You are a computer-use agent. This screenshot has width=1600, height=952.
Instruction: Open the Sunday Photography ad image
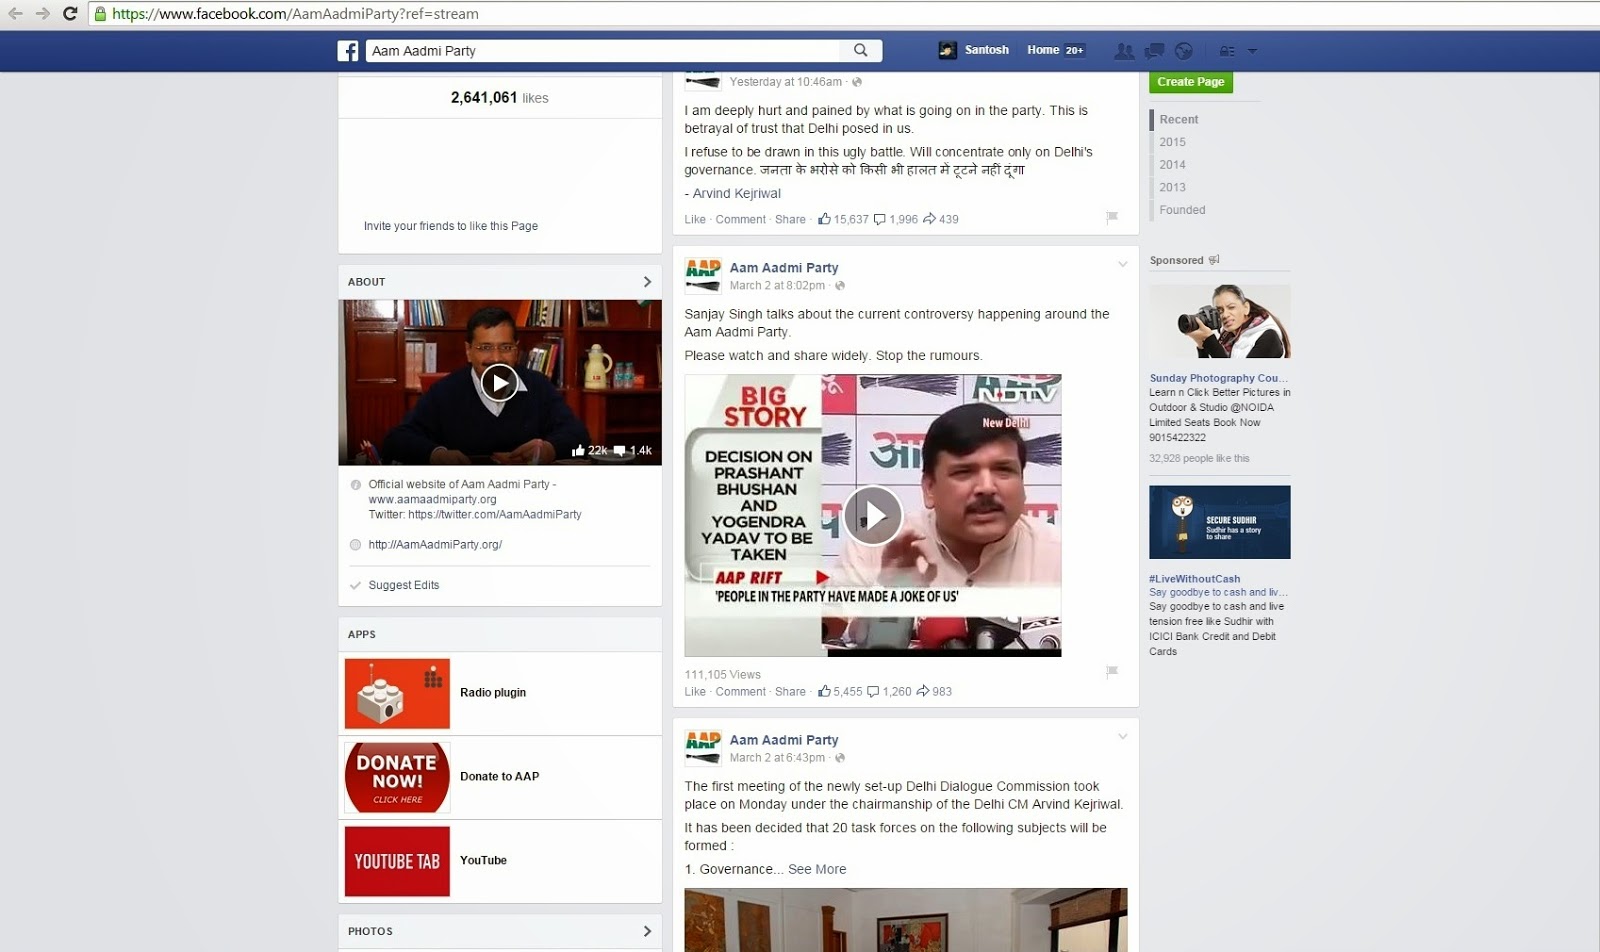click(1220, 322)
